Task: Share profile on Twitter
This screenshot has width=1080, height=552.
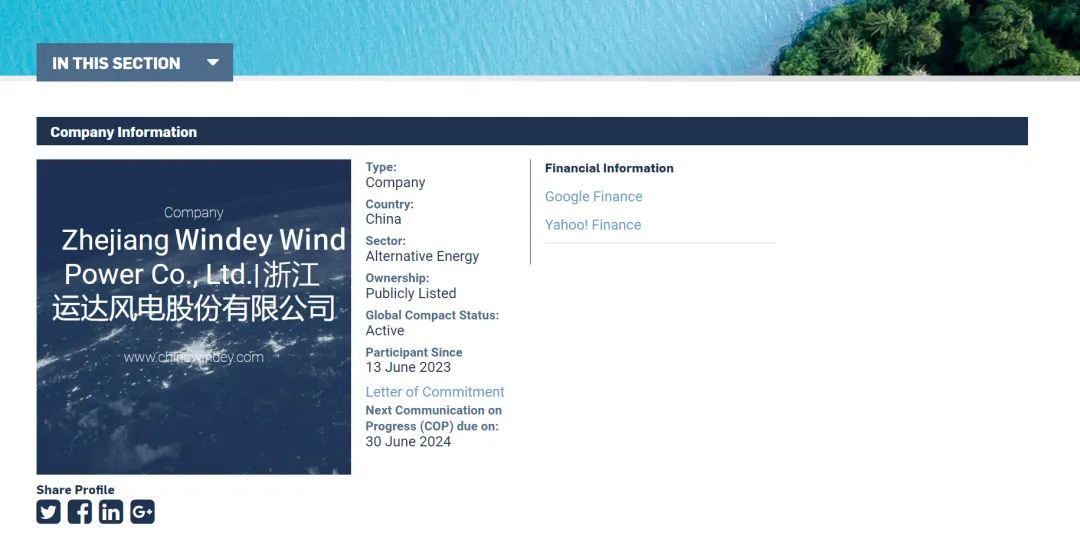Action: (x=49, y=512)
